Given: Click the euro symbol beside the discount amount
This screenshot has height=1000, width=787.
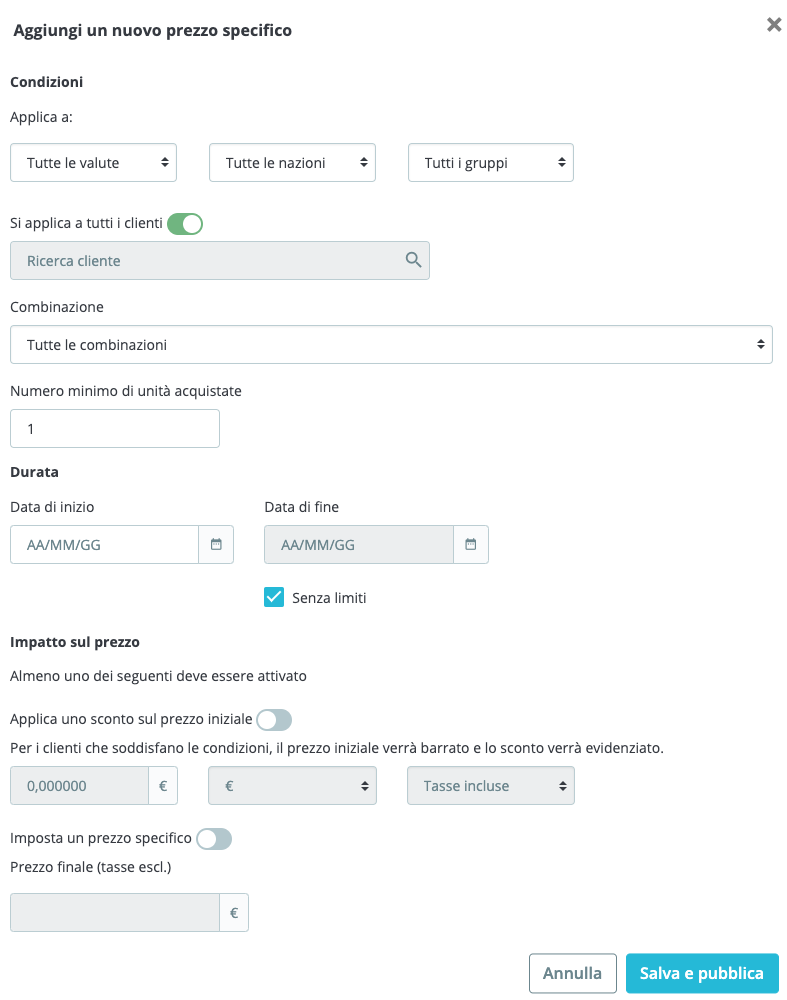Looking at the screenshot, I should (163, 786).
